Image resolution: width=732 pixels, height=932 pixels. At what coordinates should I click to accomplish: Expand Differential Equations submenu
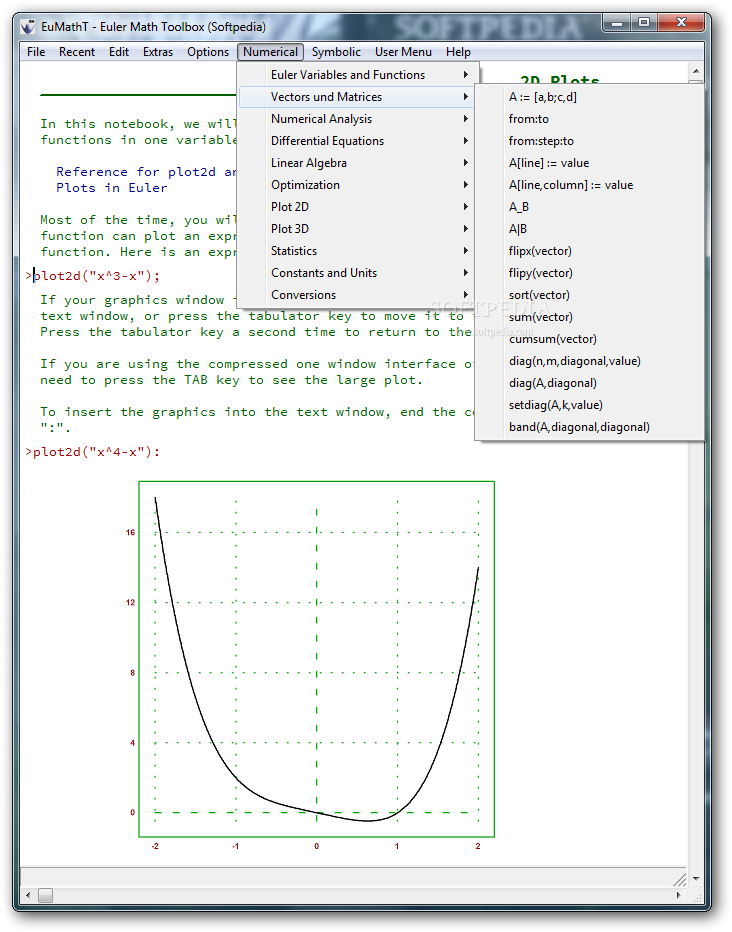coord(356,141)
